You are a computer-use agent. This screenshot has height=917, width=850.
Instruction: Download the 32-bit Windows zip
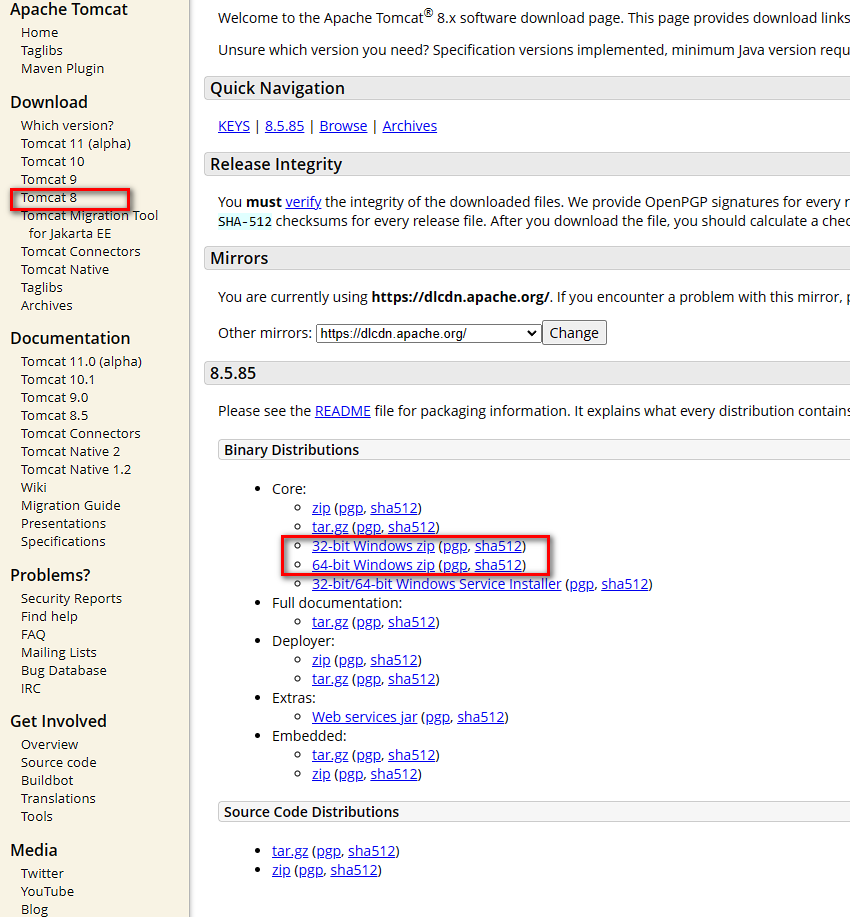pos(373,546)
